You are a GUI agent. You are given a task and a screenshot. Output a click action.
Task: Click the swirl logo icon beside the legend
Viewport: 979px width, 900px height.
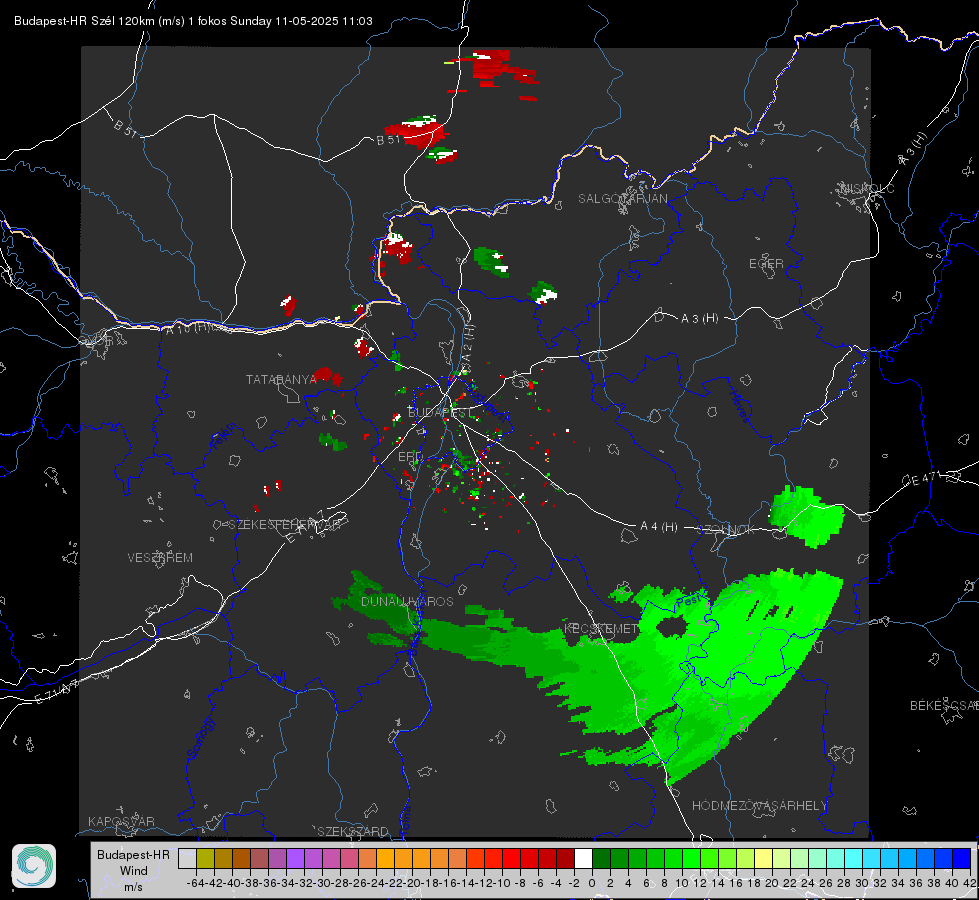[x=34, y=866]
